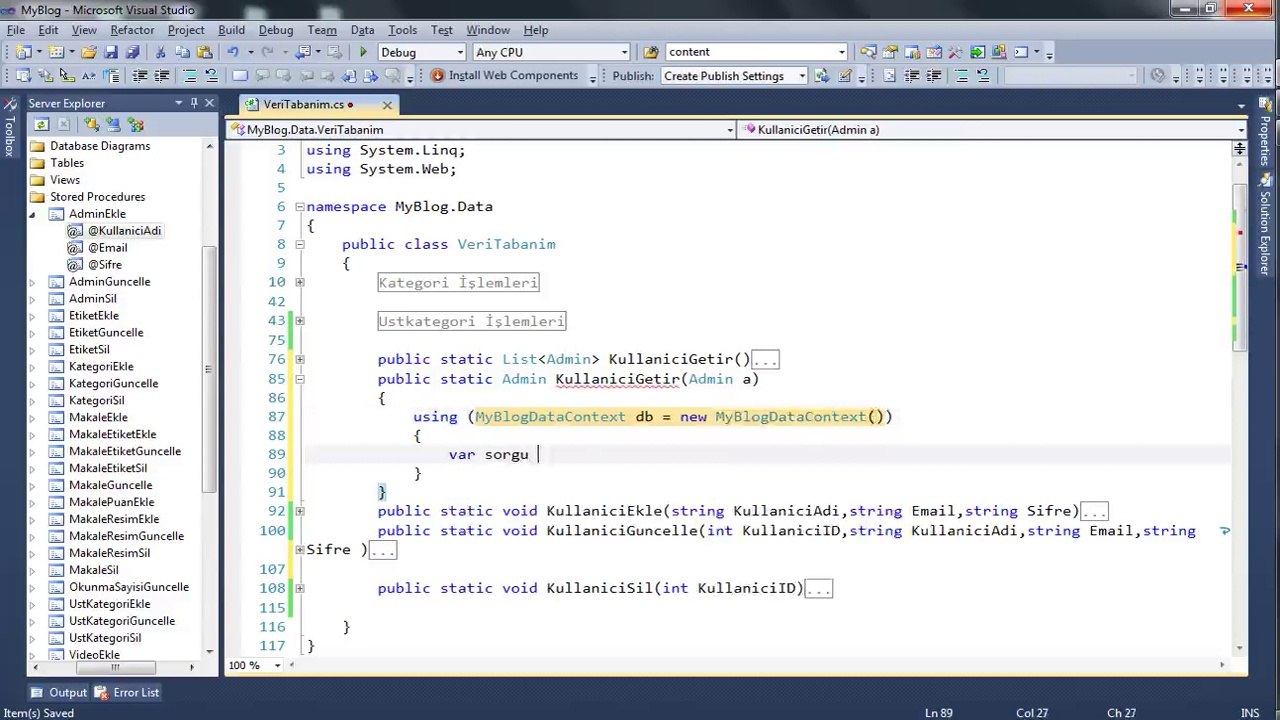Pin the Server Explorer panel with auto hide icon
Screen dimensions: 1280x720
194,103
